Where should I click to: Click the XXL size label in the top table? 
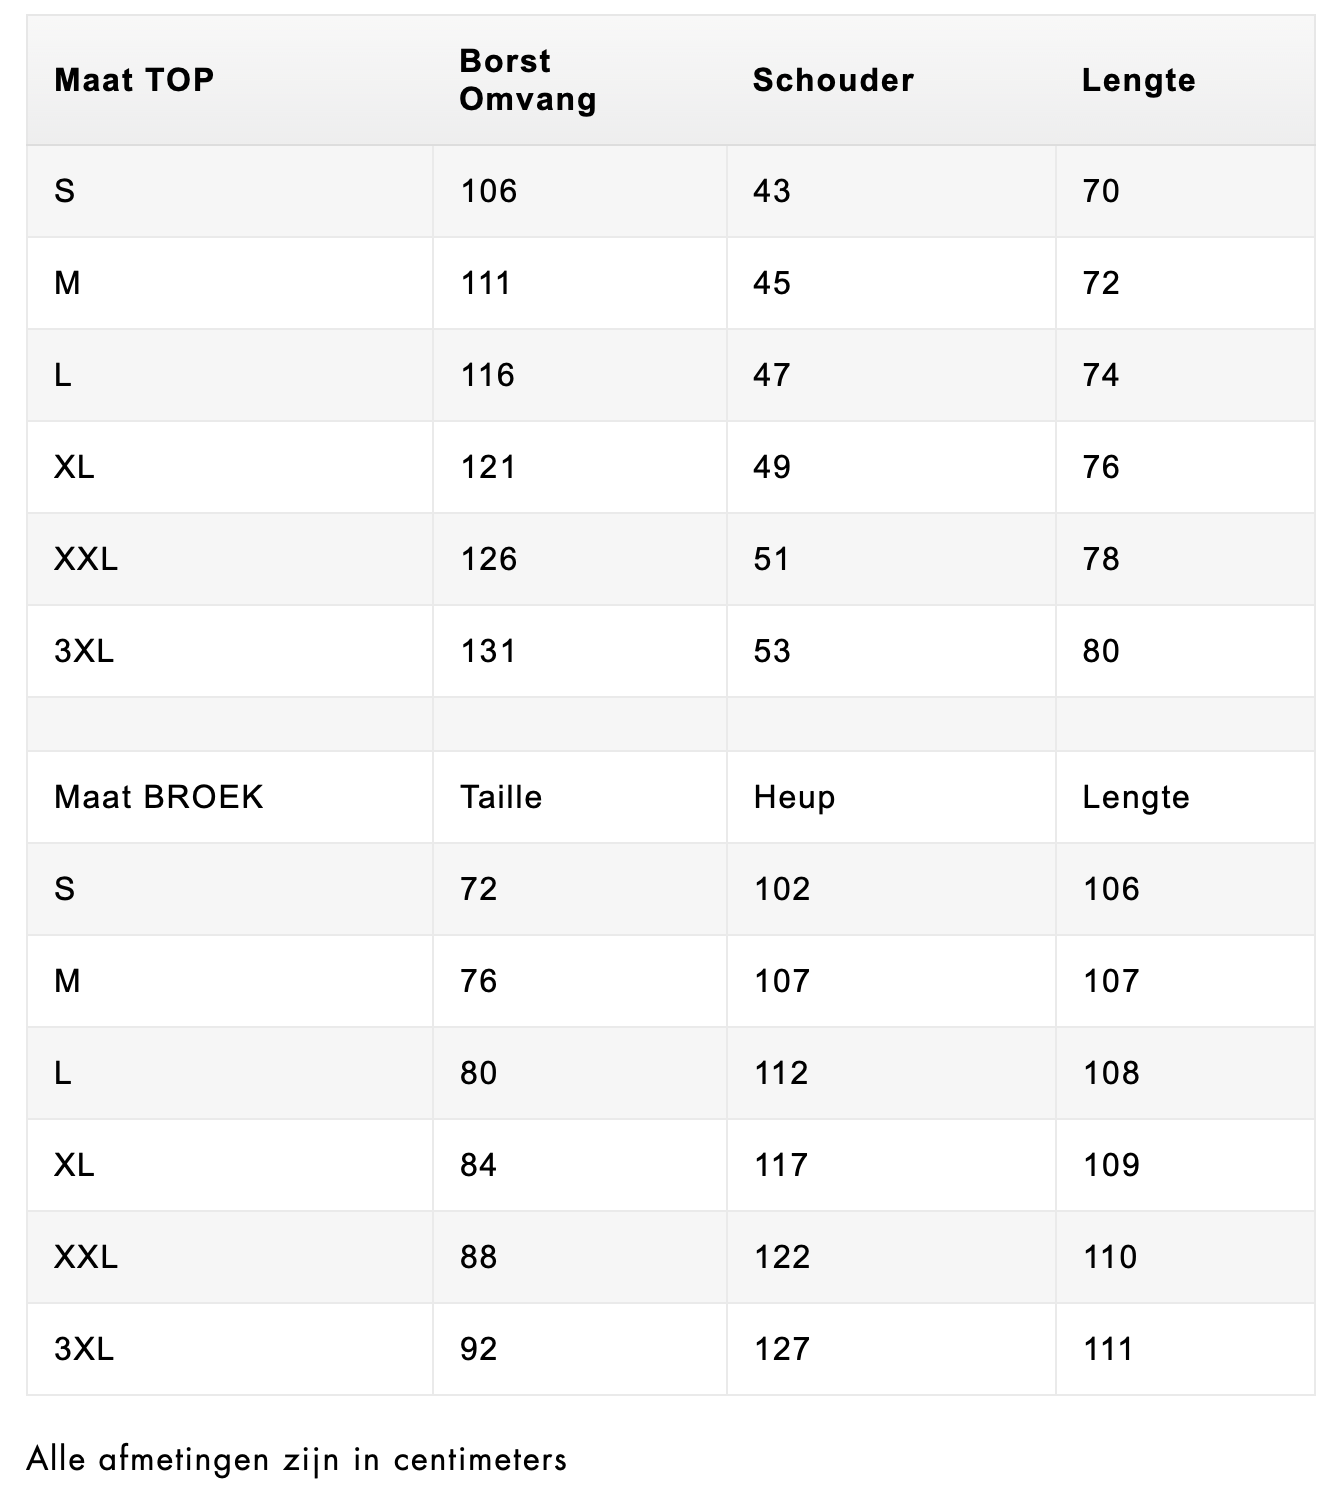86,559
